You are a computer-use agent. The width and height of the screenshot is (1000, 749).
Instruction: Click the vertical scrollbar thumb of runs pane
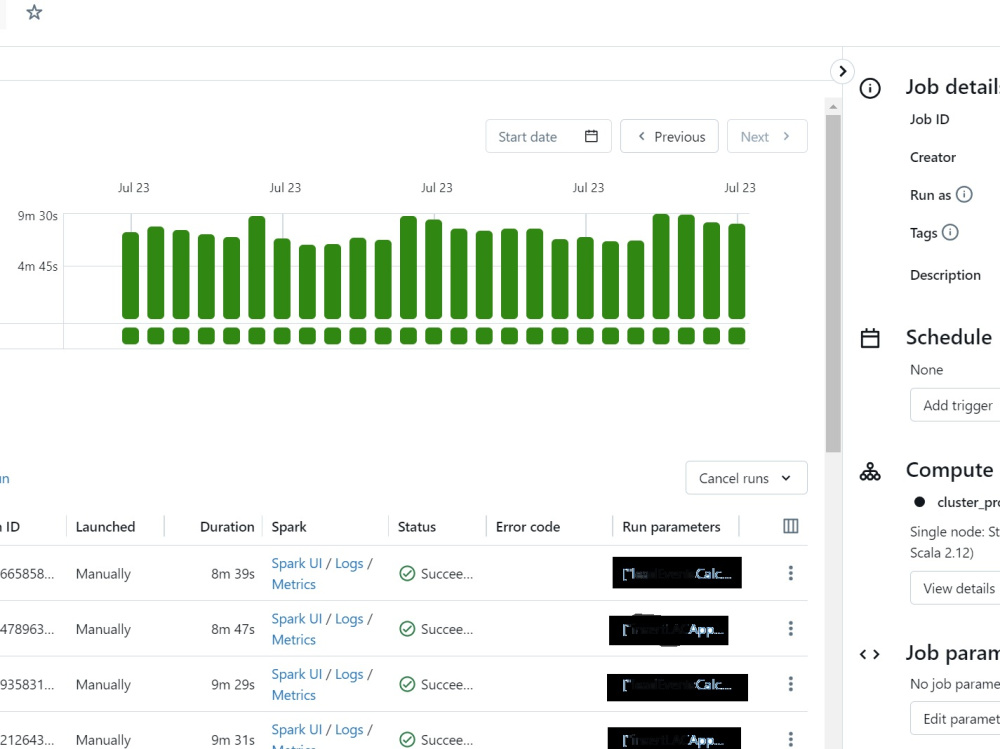point(833,283)
